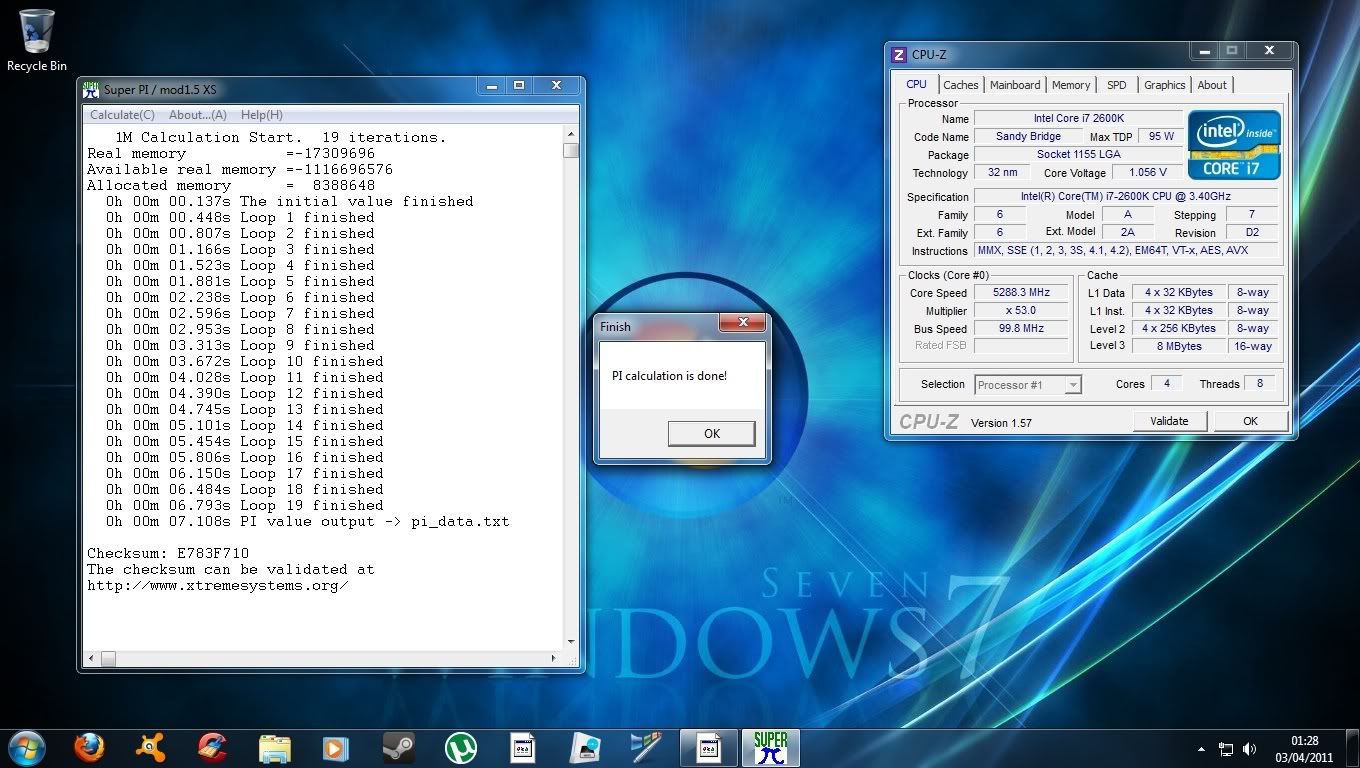Click the 'PI calculation is done!' message
This screenshot has height=768, width=1360.
669,376
